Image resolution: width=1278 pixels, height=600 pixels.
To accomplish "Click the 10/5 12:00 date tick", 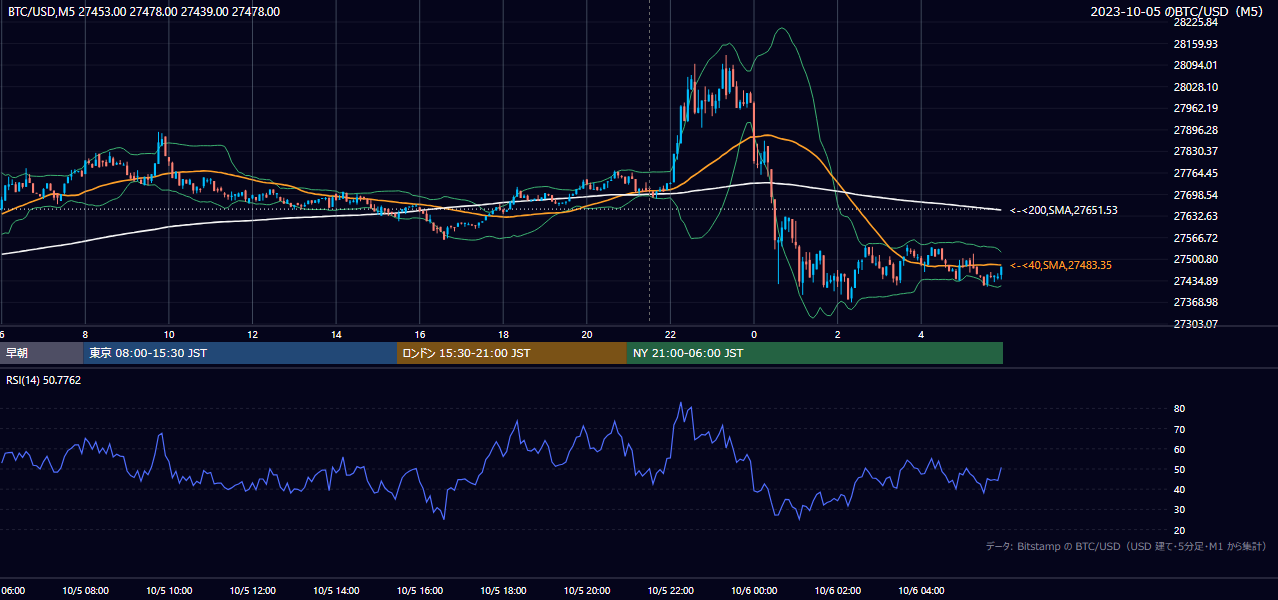I will point(252,591).
